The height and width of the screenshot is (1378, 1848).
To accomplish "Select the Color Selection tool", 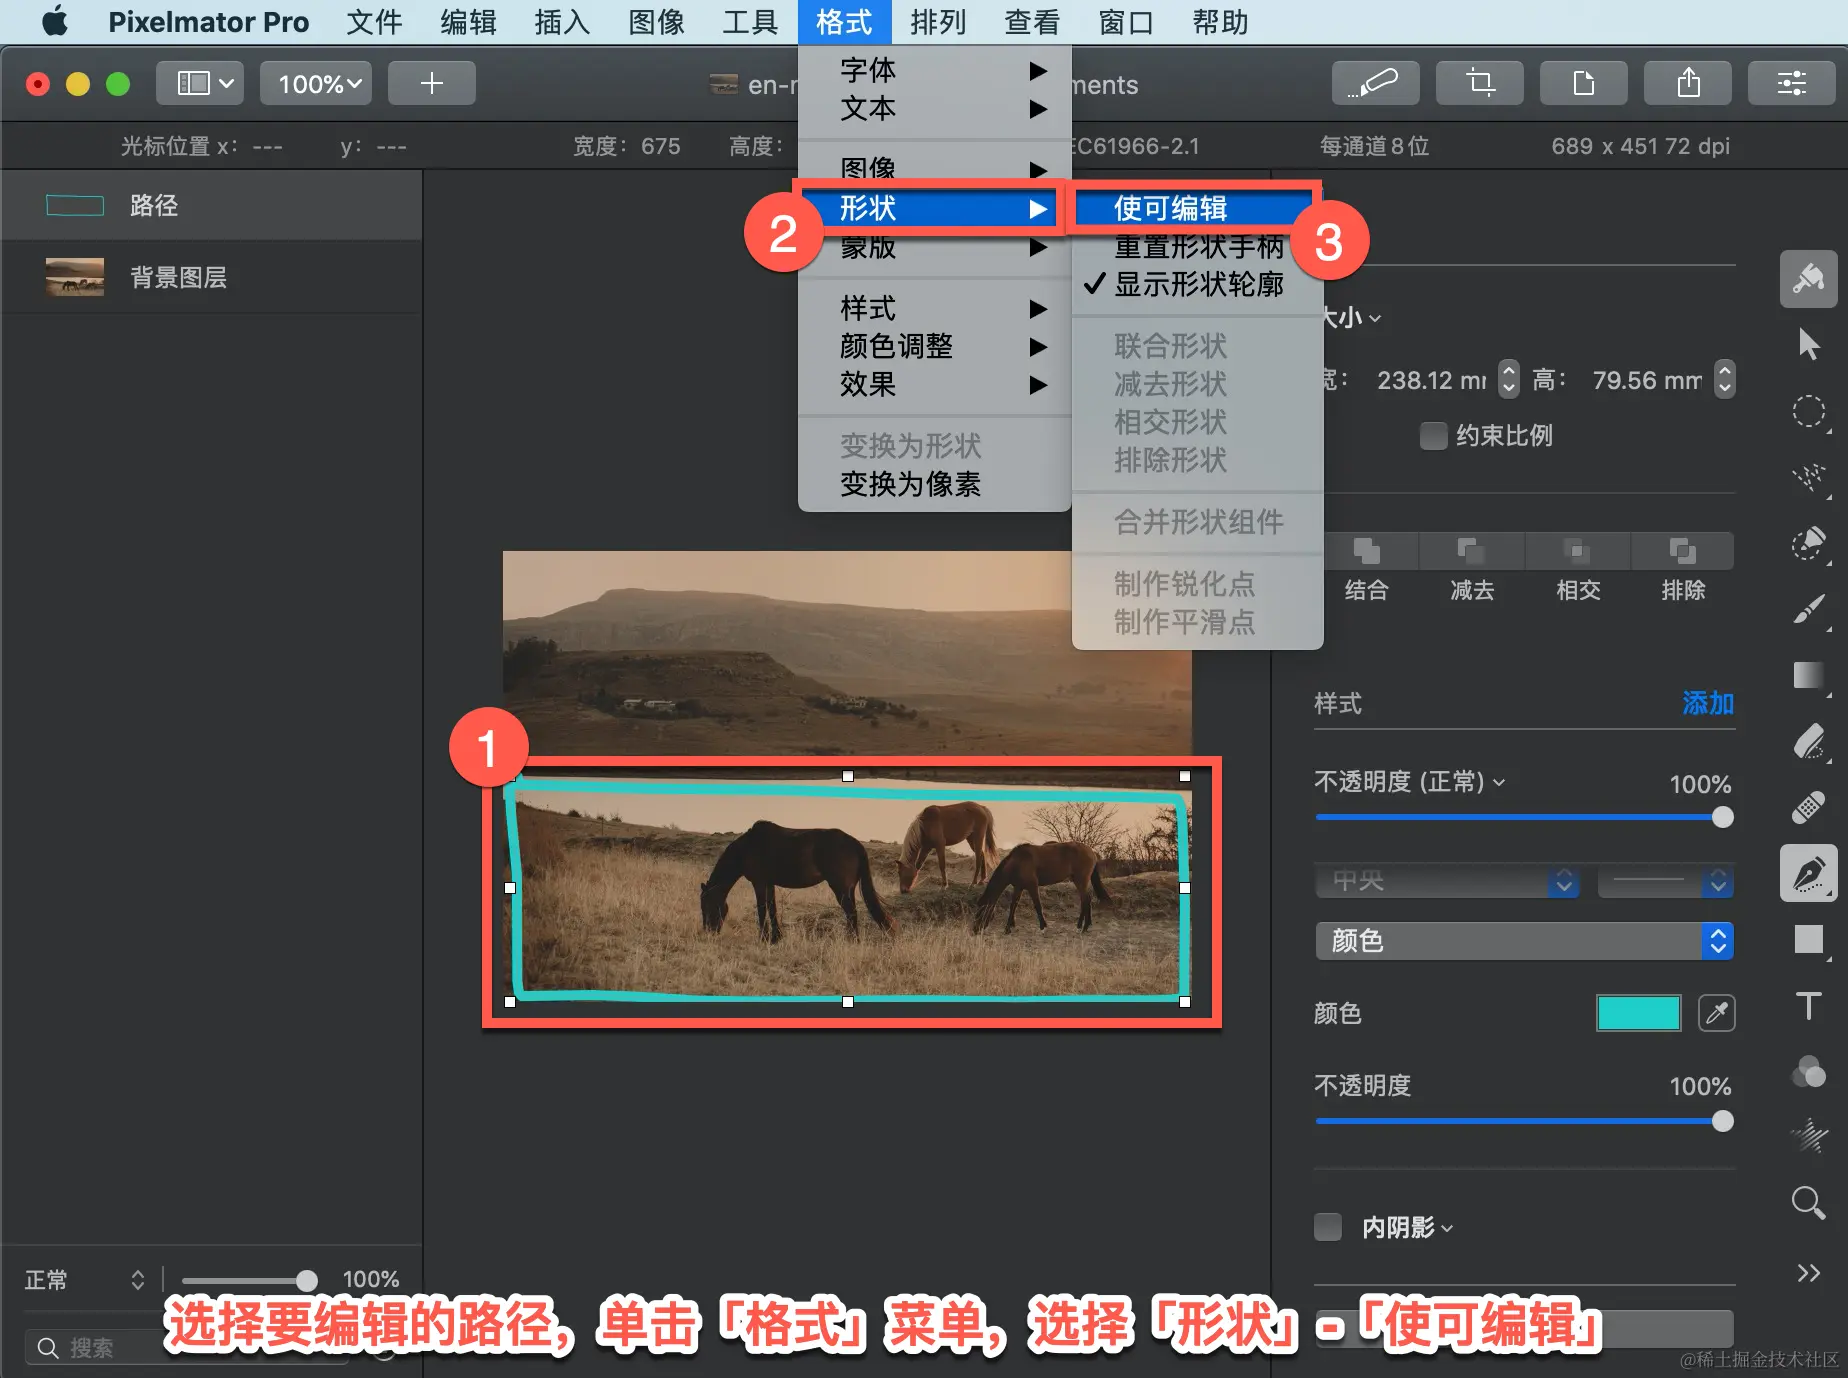I will (x=1808, y=543).
